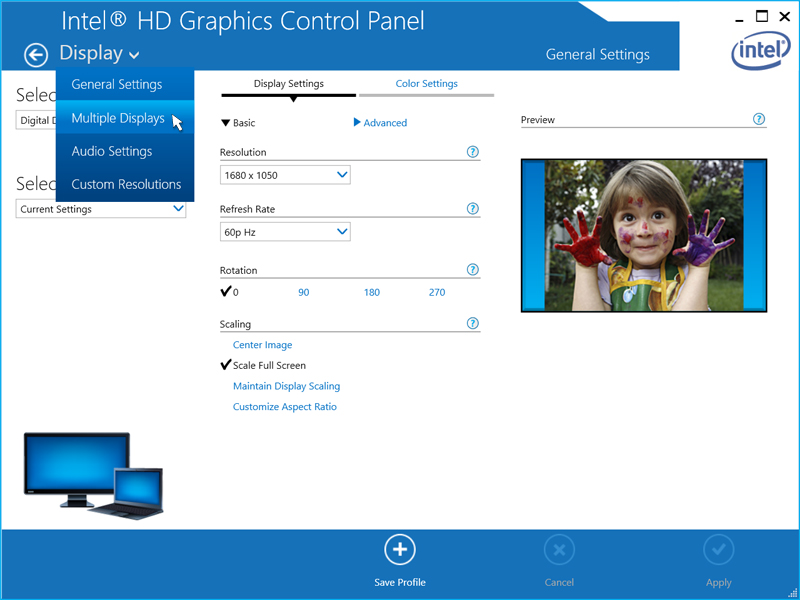Screen dimensions: 800x600
Task: Click the Save Profile label
Action: (400, 582)
